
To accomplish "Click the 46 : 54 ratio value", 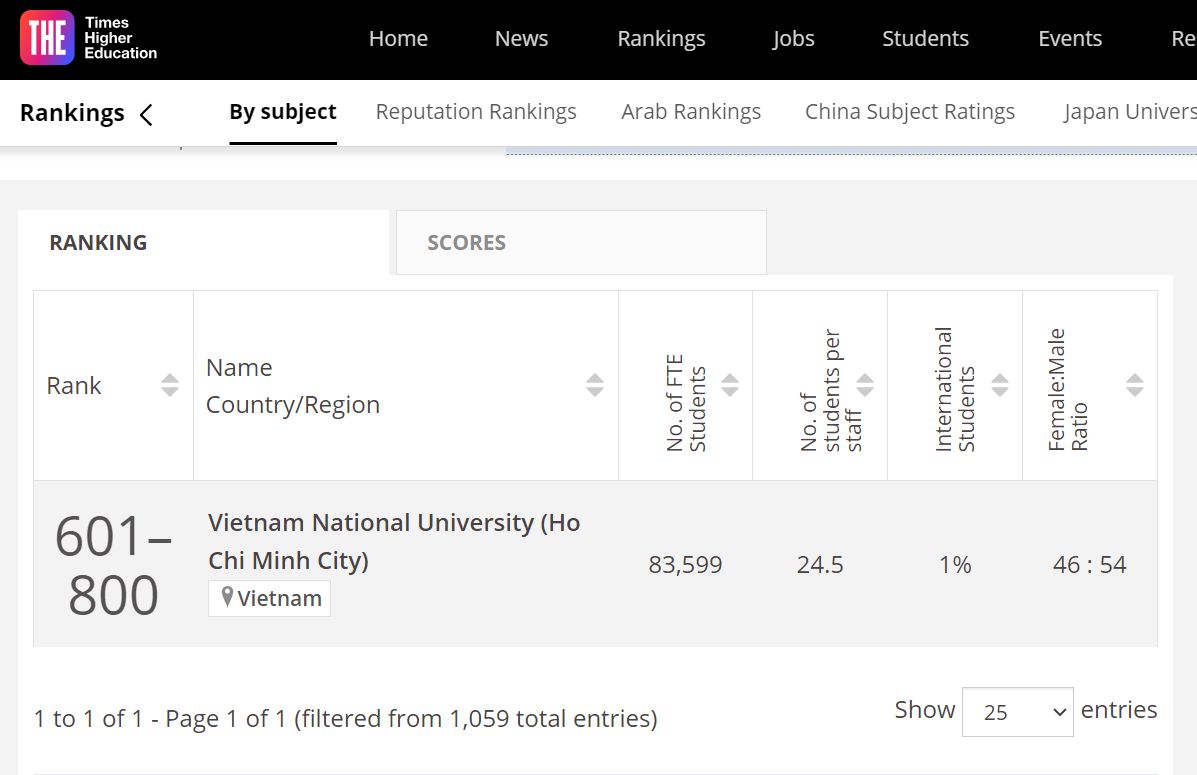I will coord(1089,564).
